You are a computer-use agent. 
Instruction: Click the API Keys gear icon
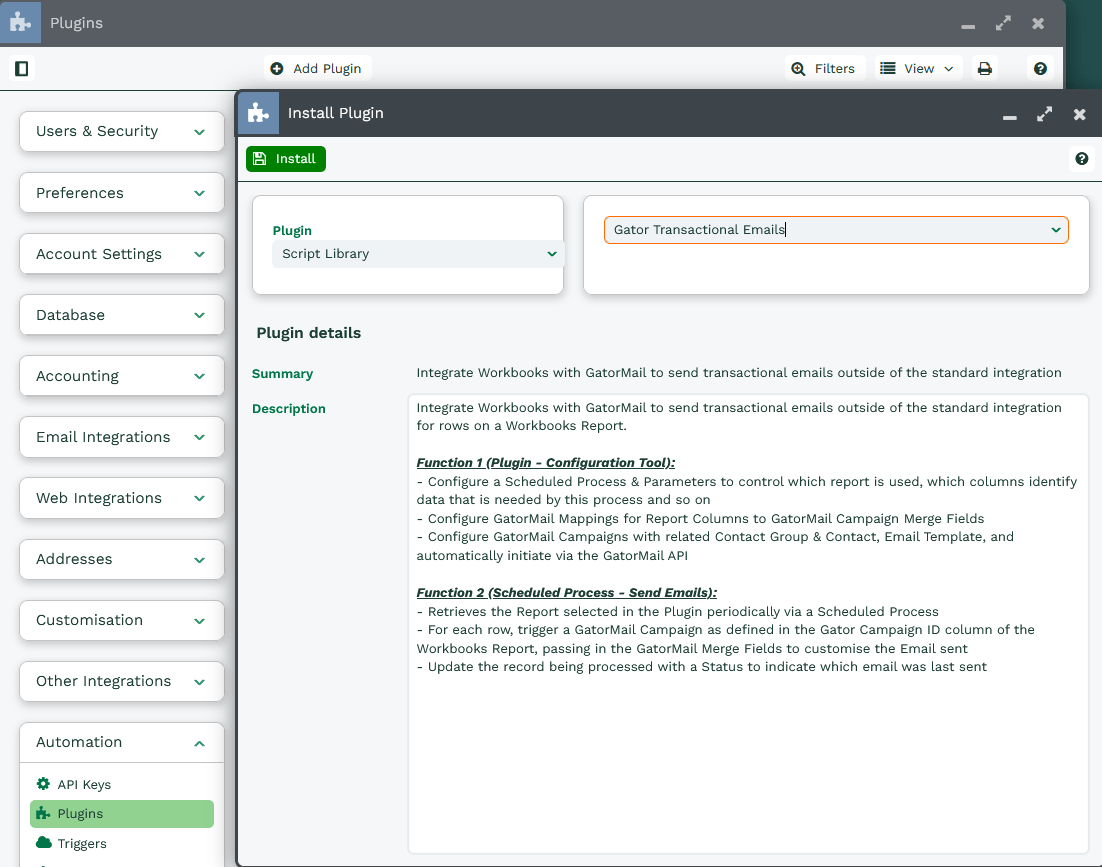(44, 783)
